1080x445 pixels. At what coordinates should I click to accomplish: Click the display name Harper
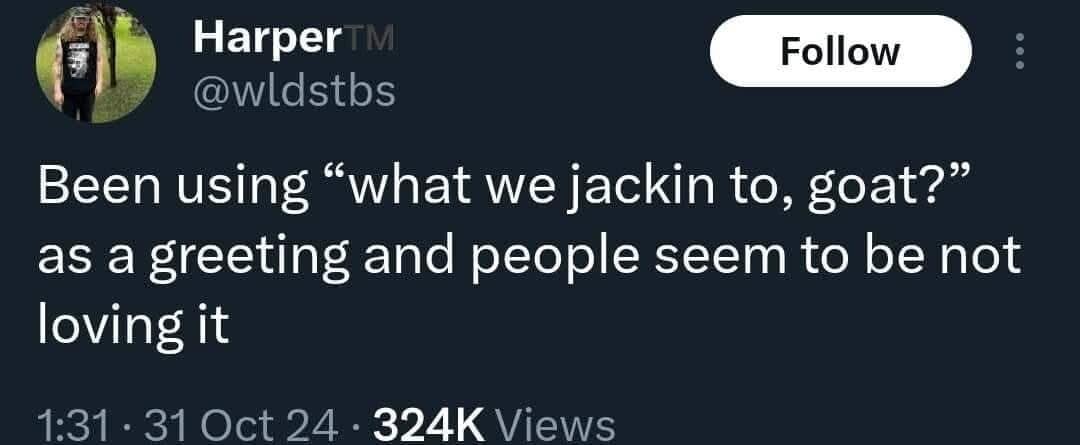(267, 39)
